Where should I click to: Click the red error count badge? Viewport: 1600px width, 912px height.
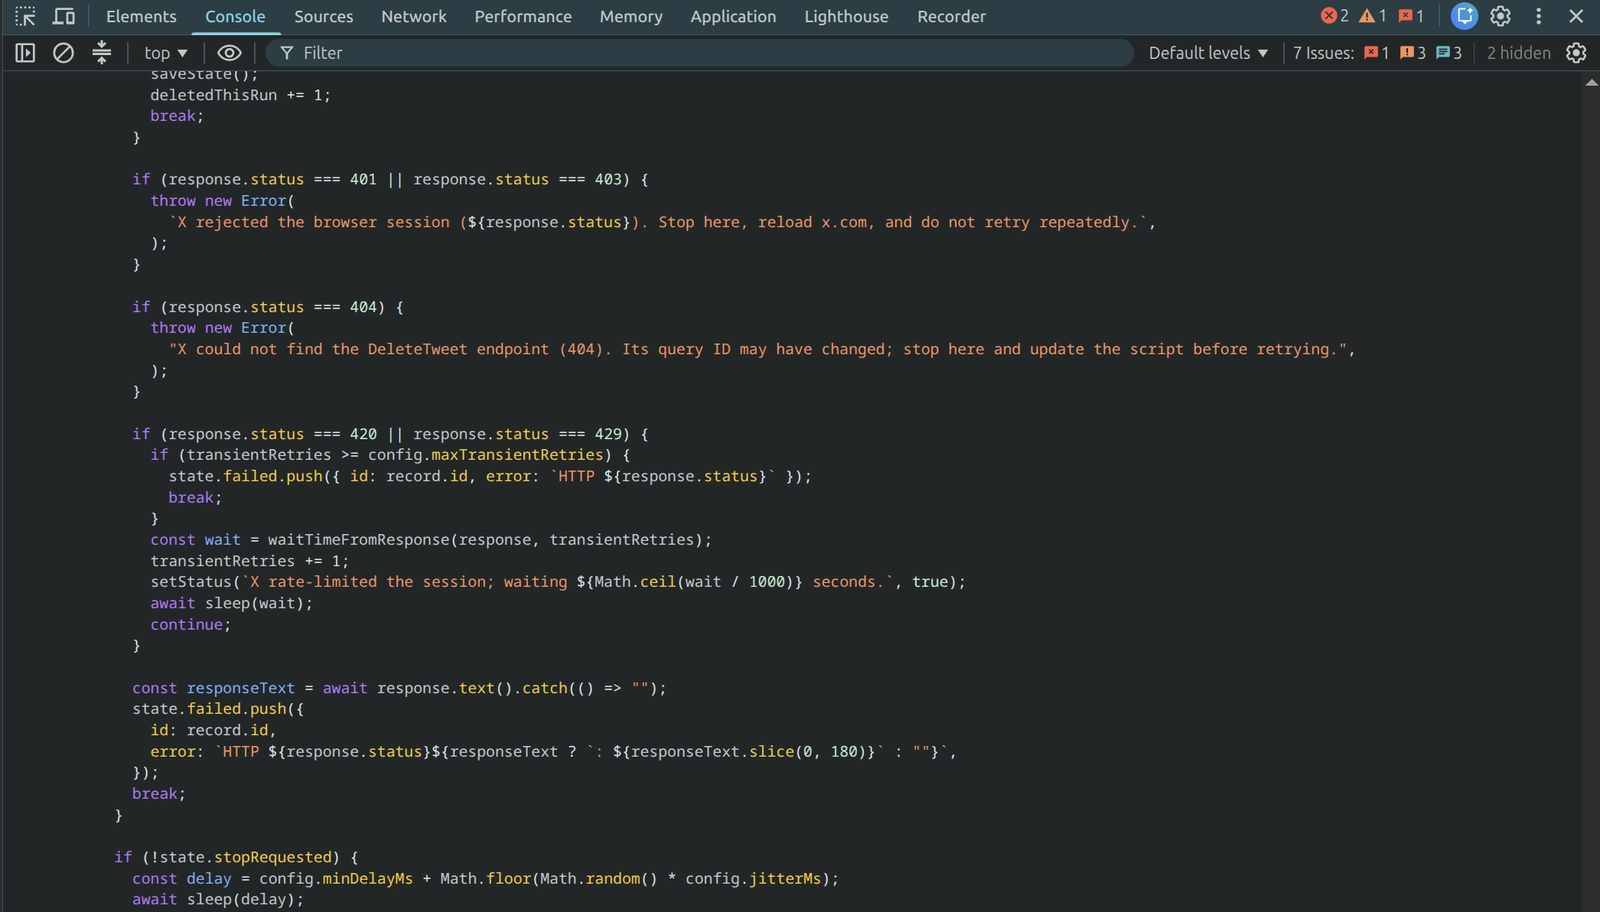(1335, 16)
